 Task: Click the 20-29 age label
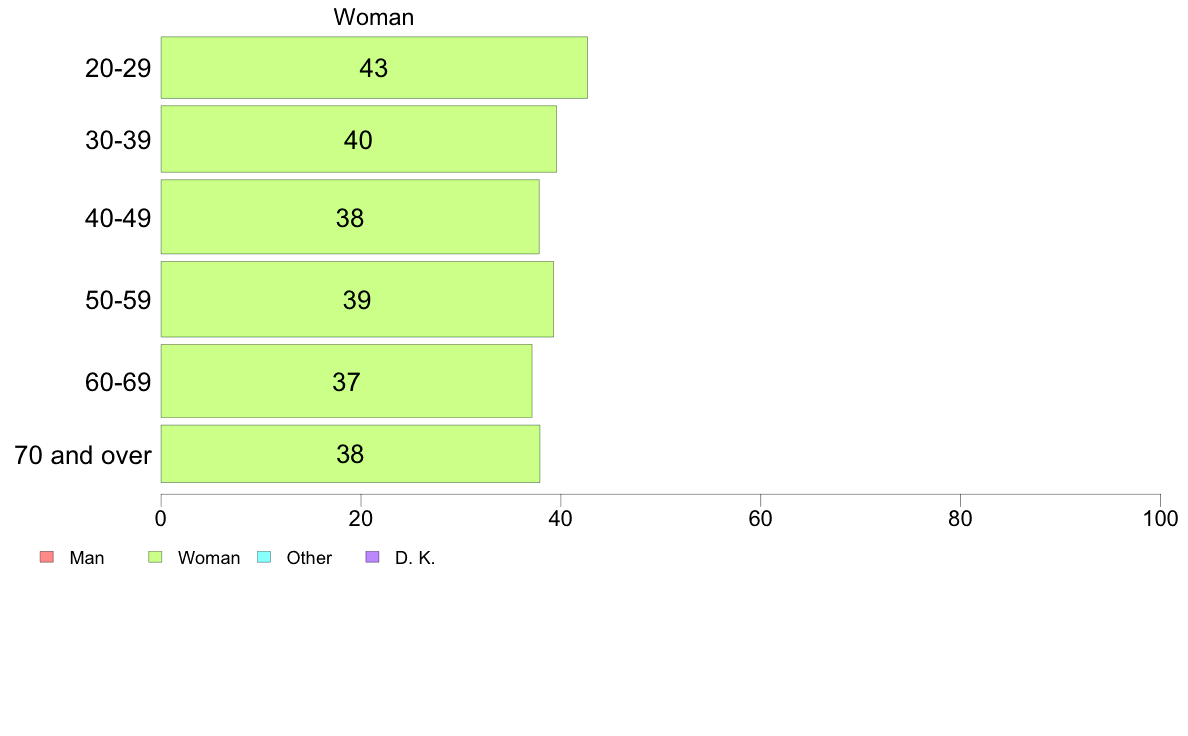pyautogui.click(x=118, y=68)
